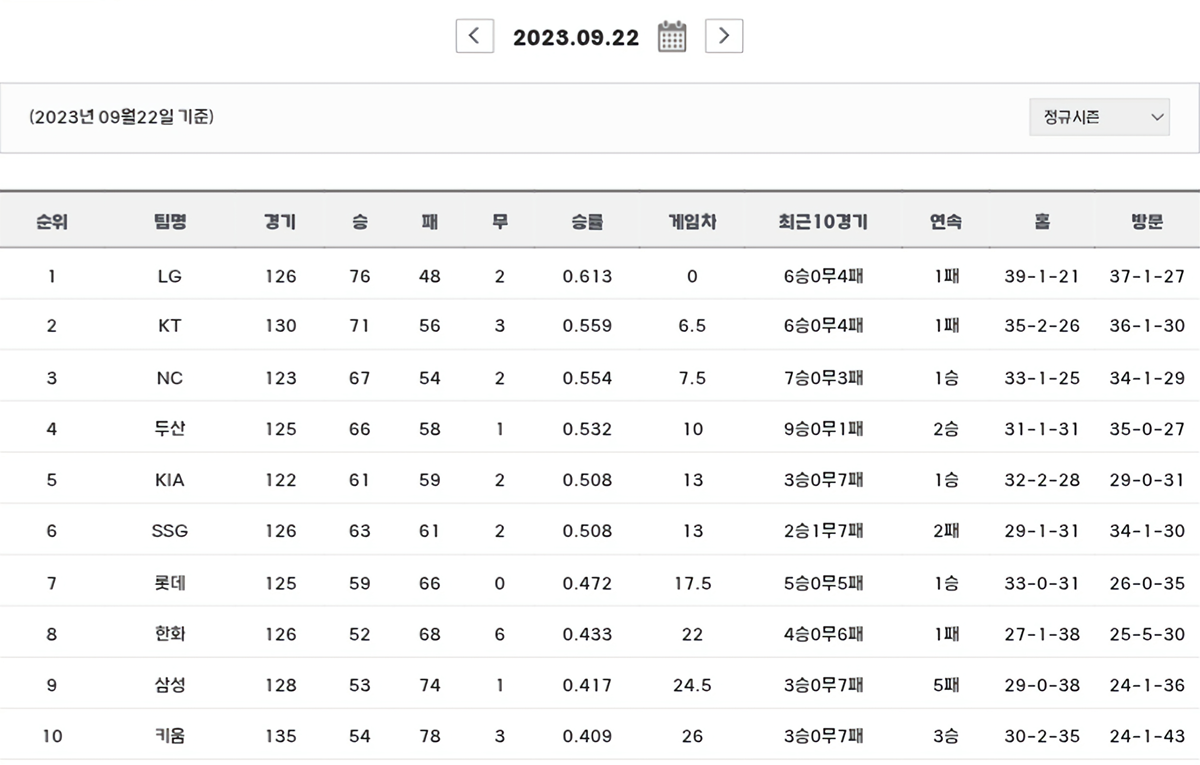1200x765 pixels.
Task: Select team name 롯데
Action: 170,583
